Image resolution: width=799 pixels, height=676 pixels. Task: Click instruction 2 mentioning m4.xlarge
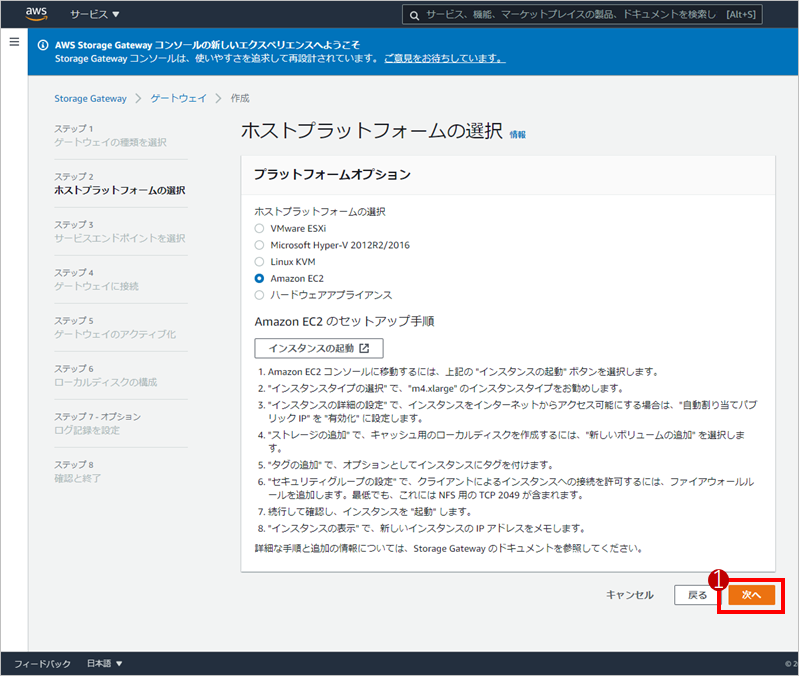click(441, 388)
